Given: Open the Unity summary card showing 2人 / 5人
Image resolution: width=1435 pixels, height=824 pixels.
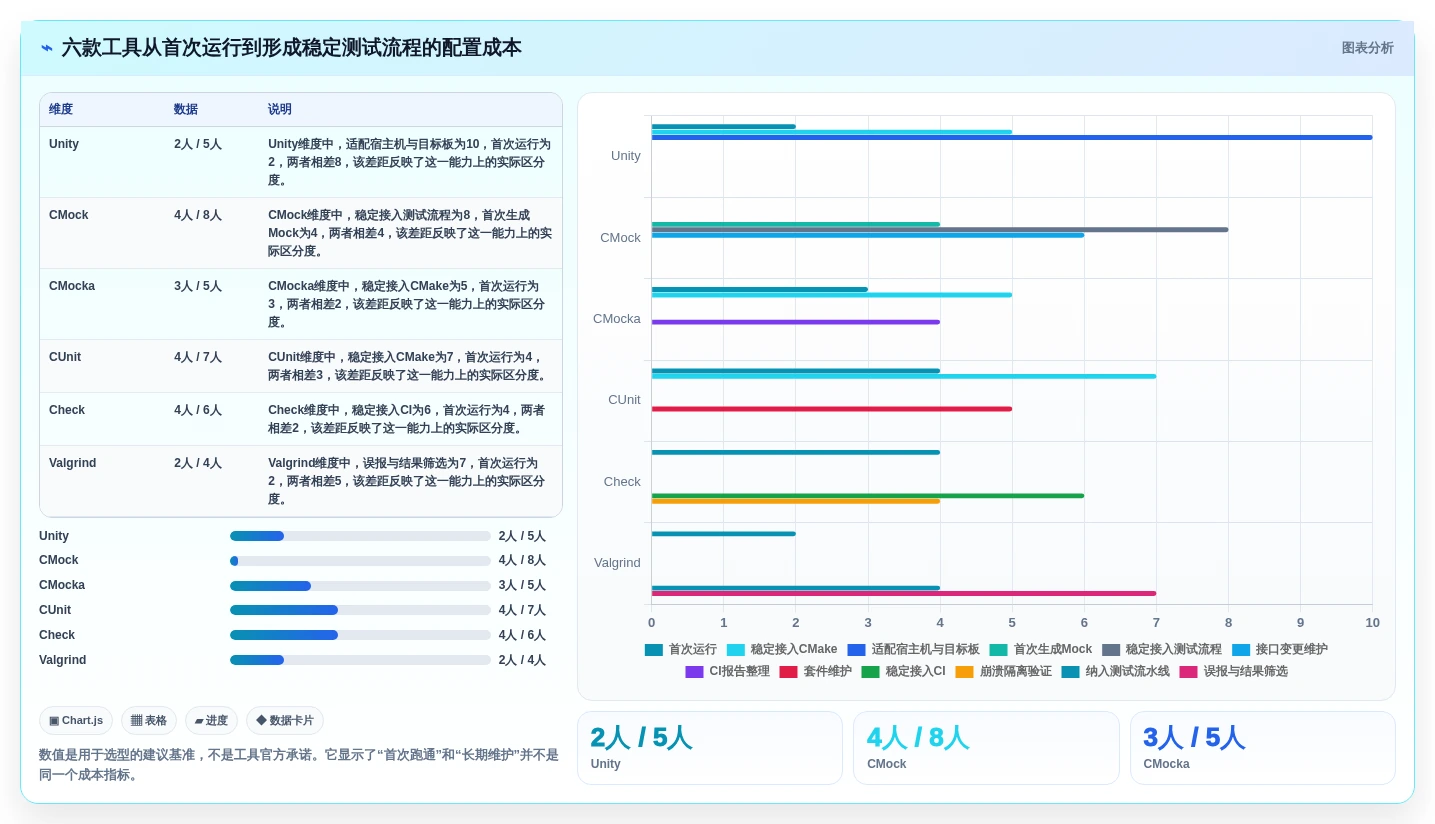Looking at the screenshot, I should tap(710, 748).
